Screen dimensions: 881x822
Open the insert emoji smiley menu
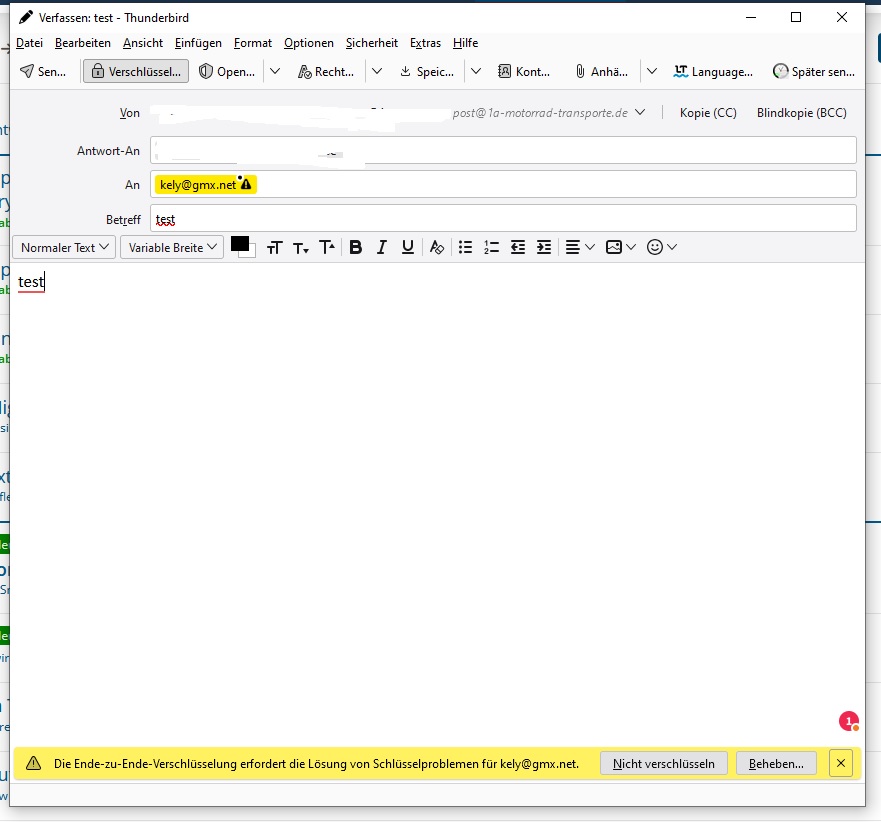pos(662,247)
